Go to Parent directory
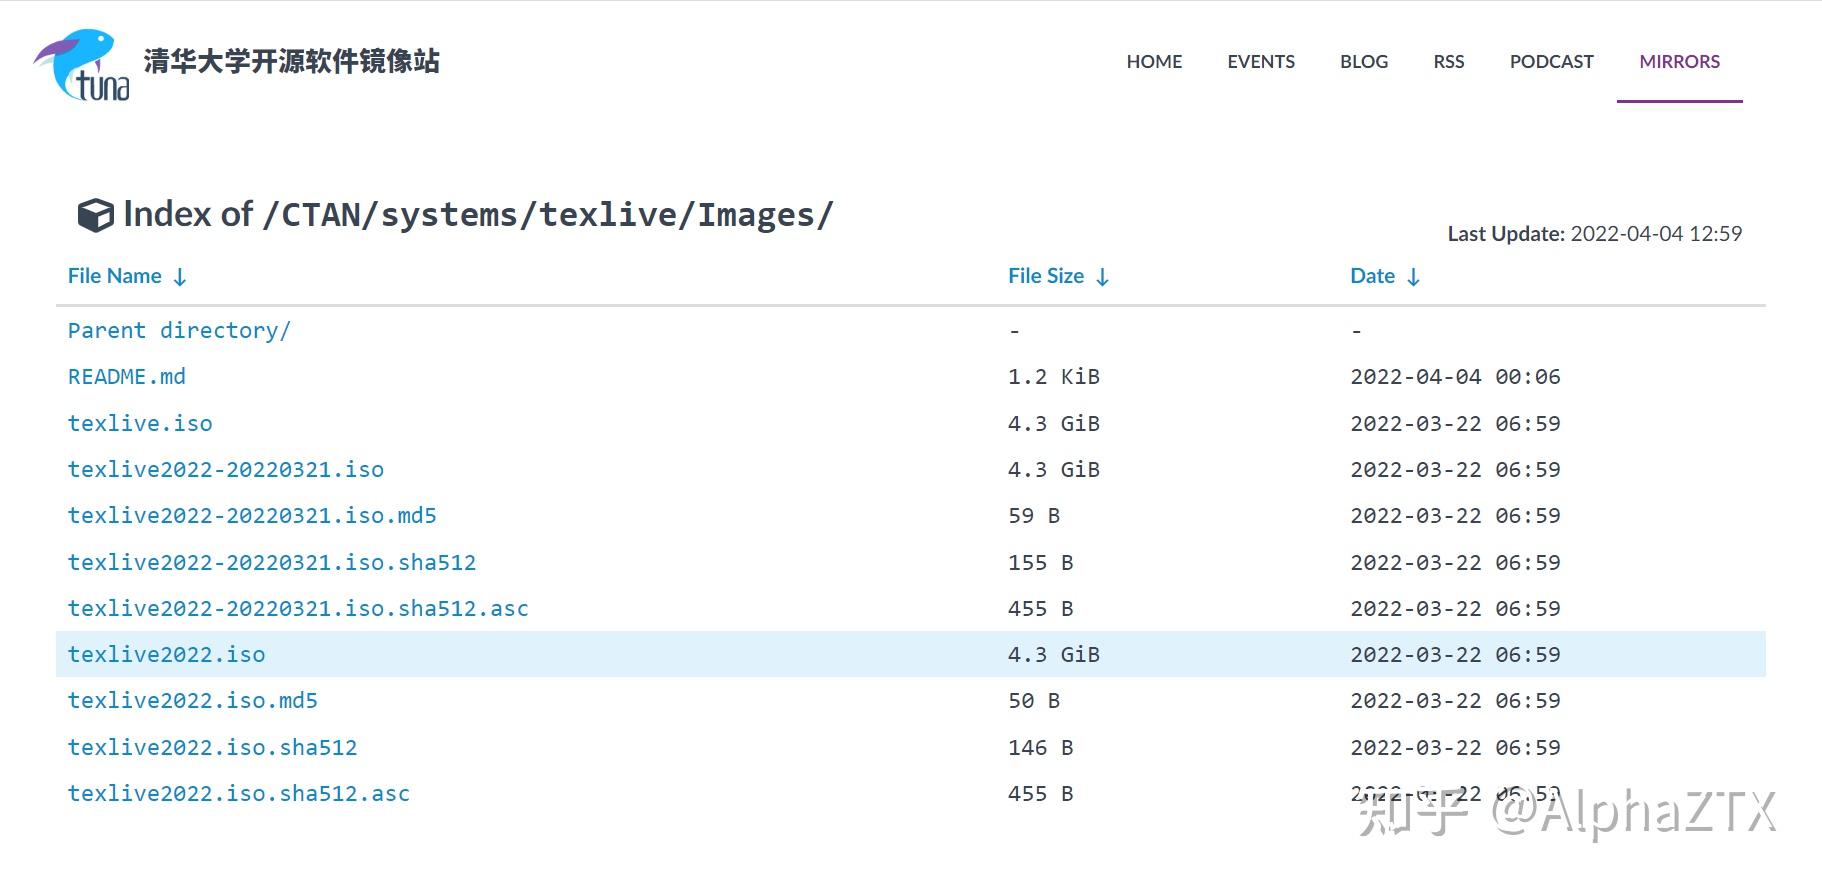This screenshot has height=892, width=1822. [179, 331]
